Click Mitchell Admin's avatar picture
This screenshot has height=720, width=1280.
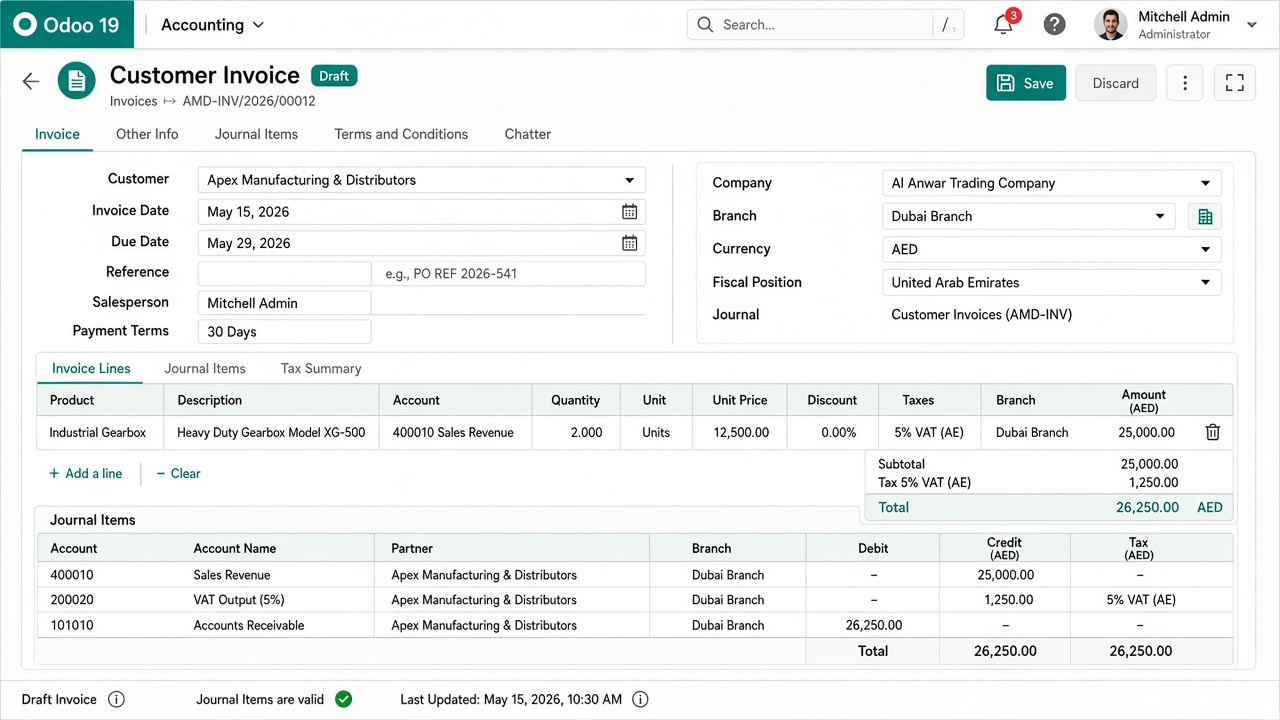1111,25
